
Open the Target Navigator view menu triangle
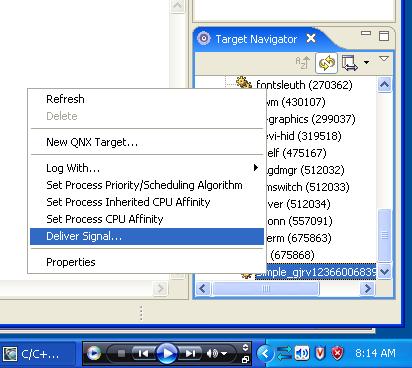pos(384,59)
